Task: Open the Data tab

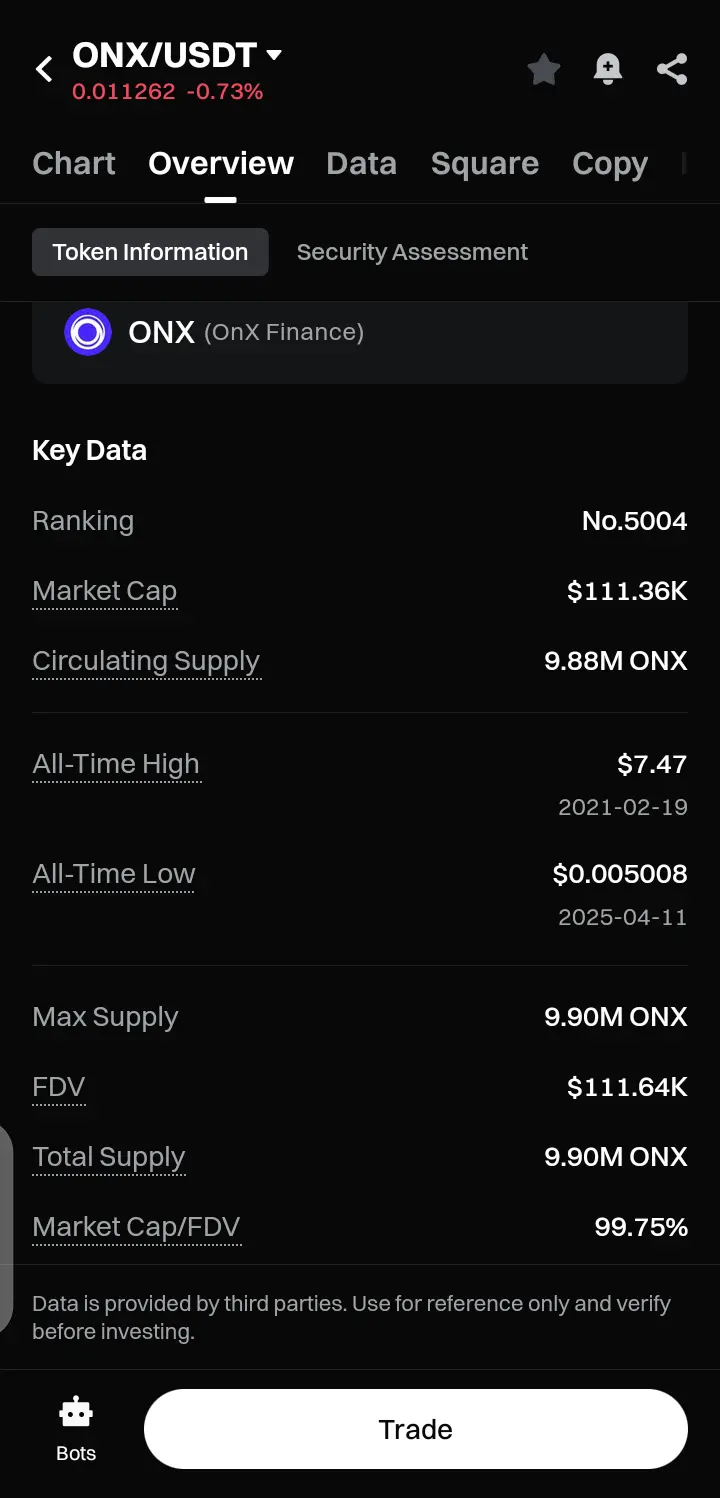Action: pyautogui.click(x=361, y=164)
